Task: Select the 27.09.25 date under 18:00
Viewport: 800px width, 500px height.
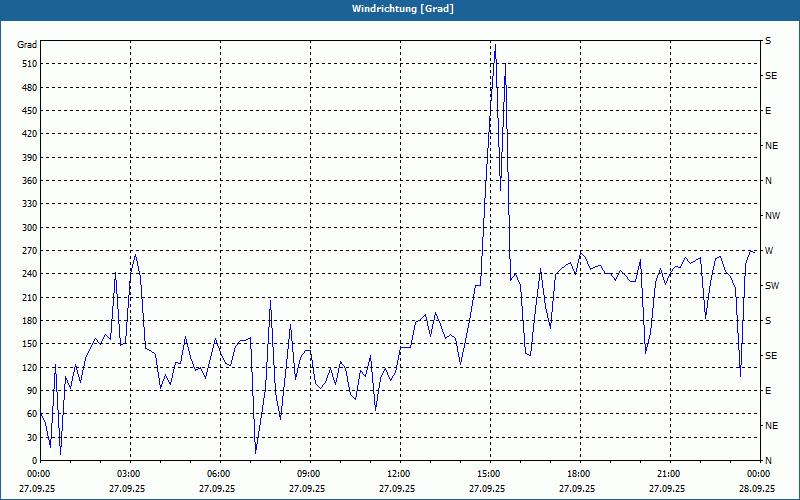Action: pos(577,489)
